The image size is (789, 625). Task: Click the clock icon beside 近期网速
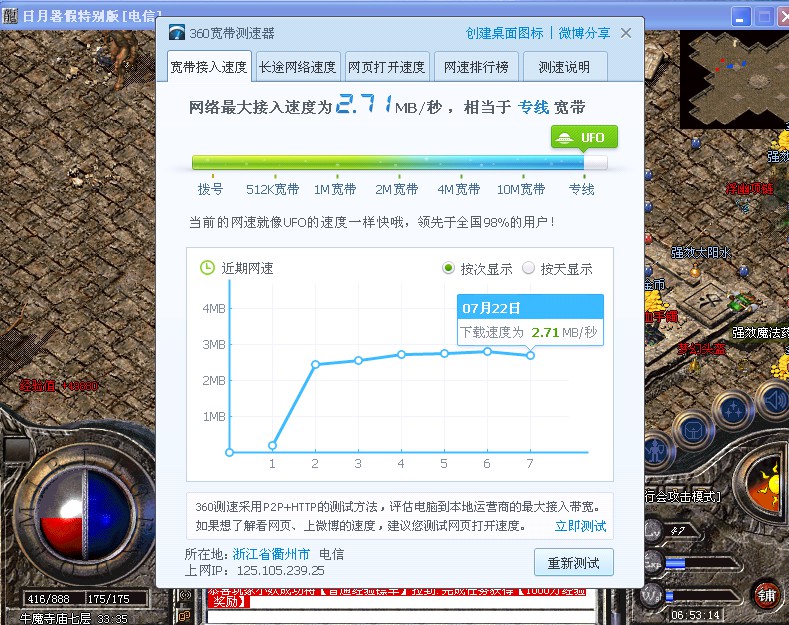[207, 268]
